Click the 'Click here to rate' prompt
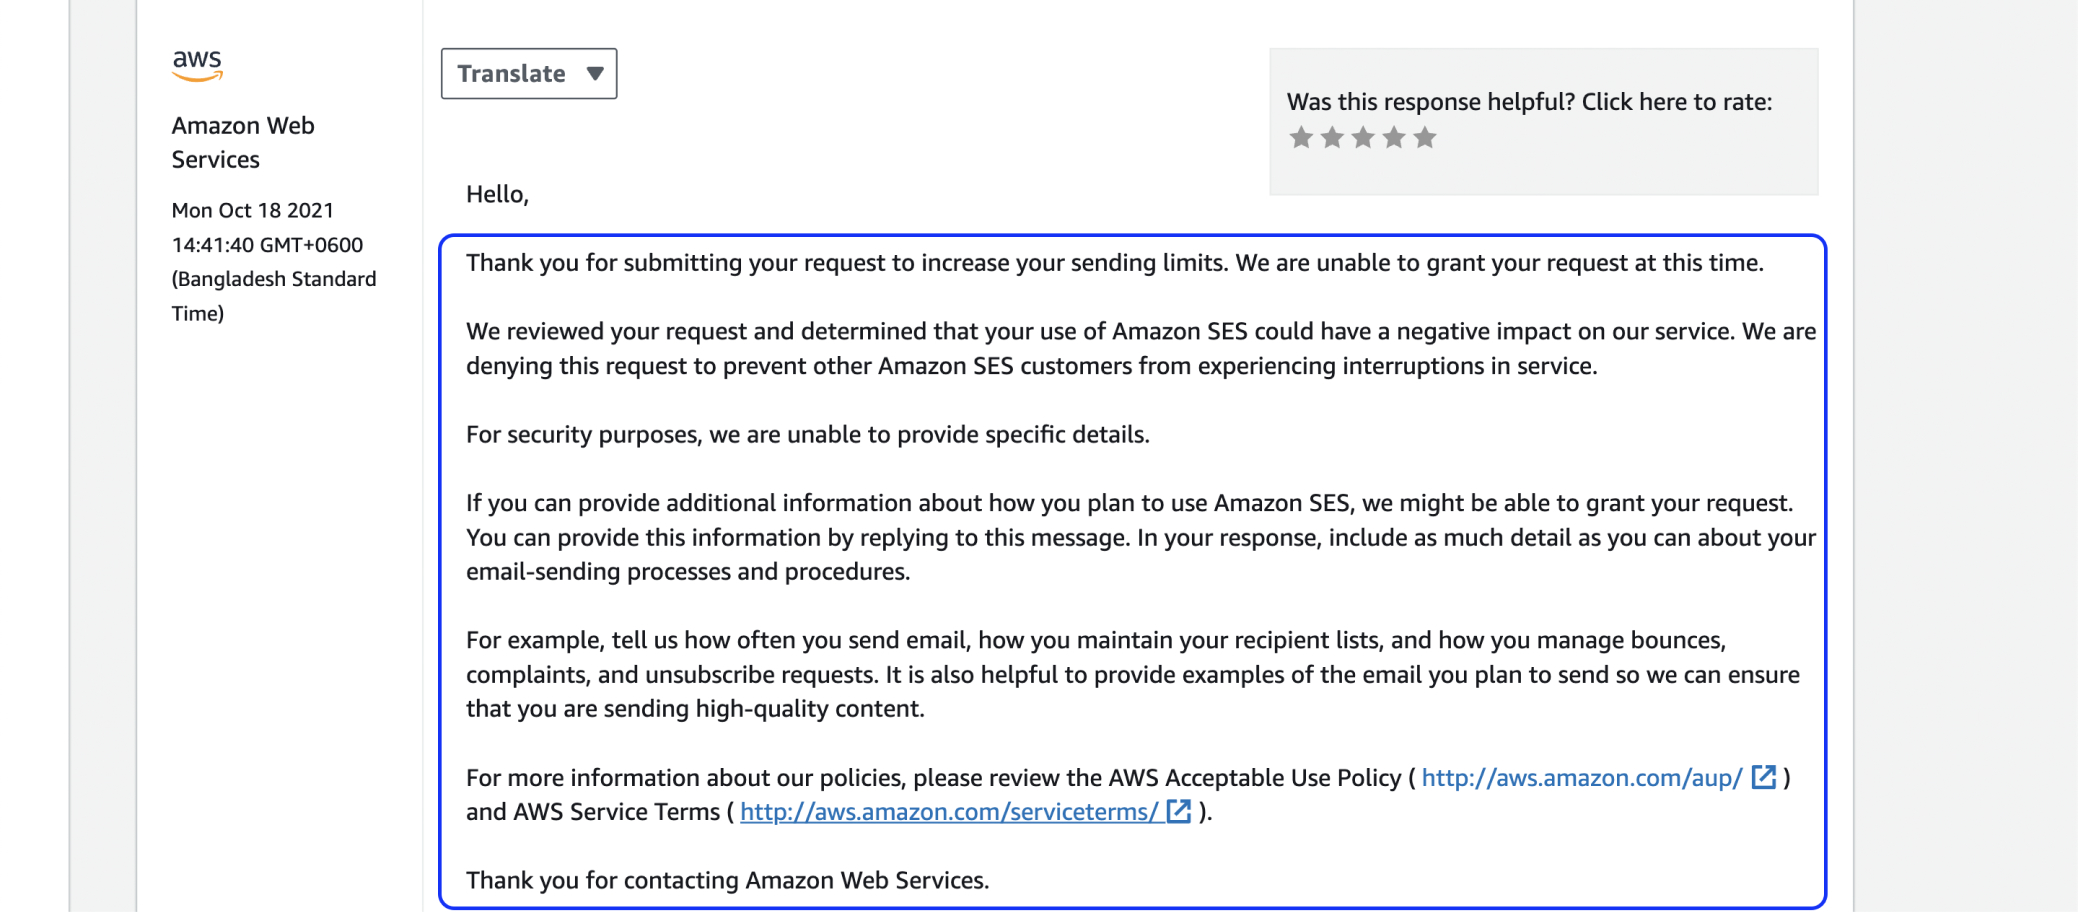This screenshot has height=912, width=2078. click(1531, 101)
